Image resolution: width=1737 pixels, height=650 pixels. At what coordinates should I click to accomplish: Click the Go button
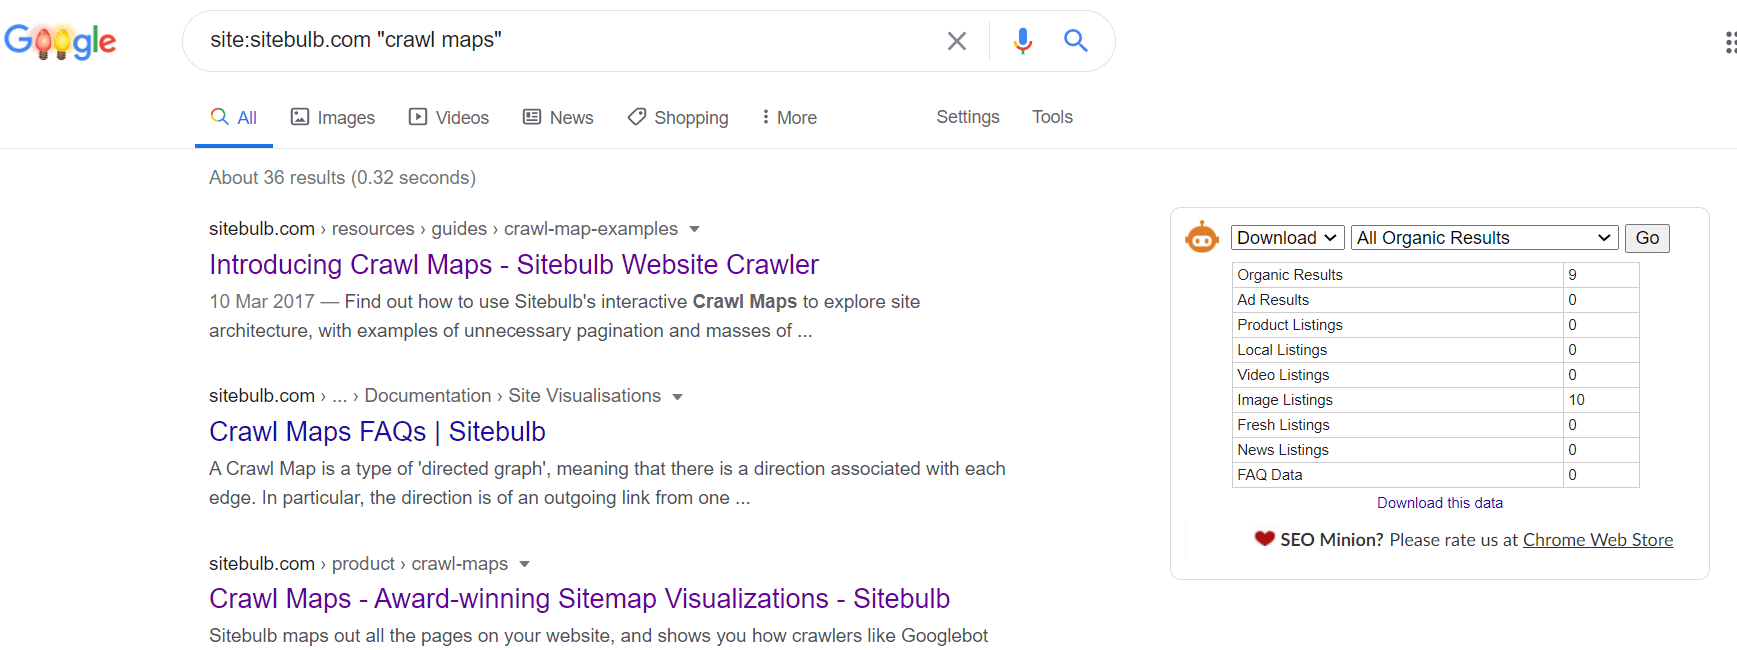click(1647, 238)
